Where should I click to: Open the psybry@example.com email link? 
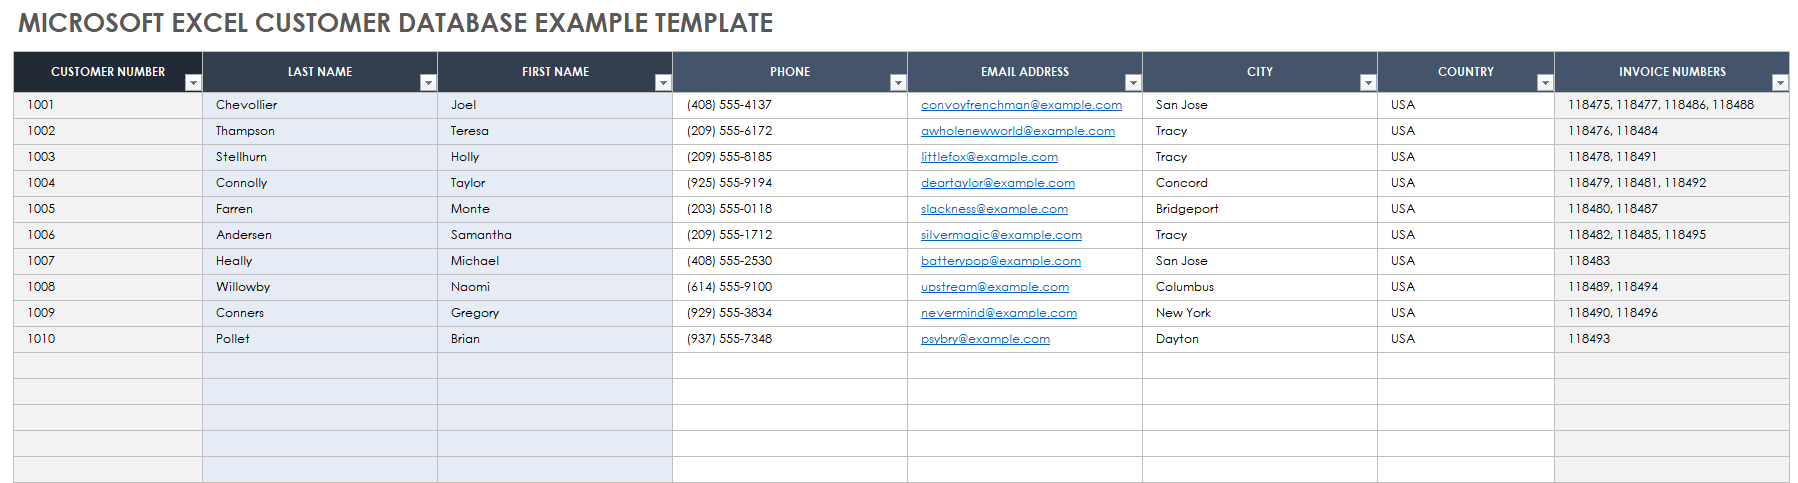(985, 339)
